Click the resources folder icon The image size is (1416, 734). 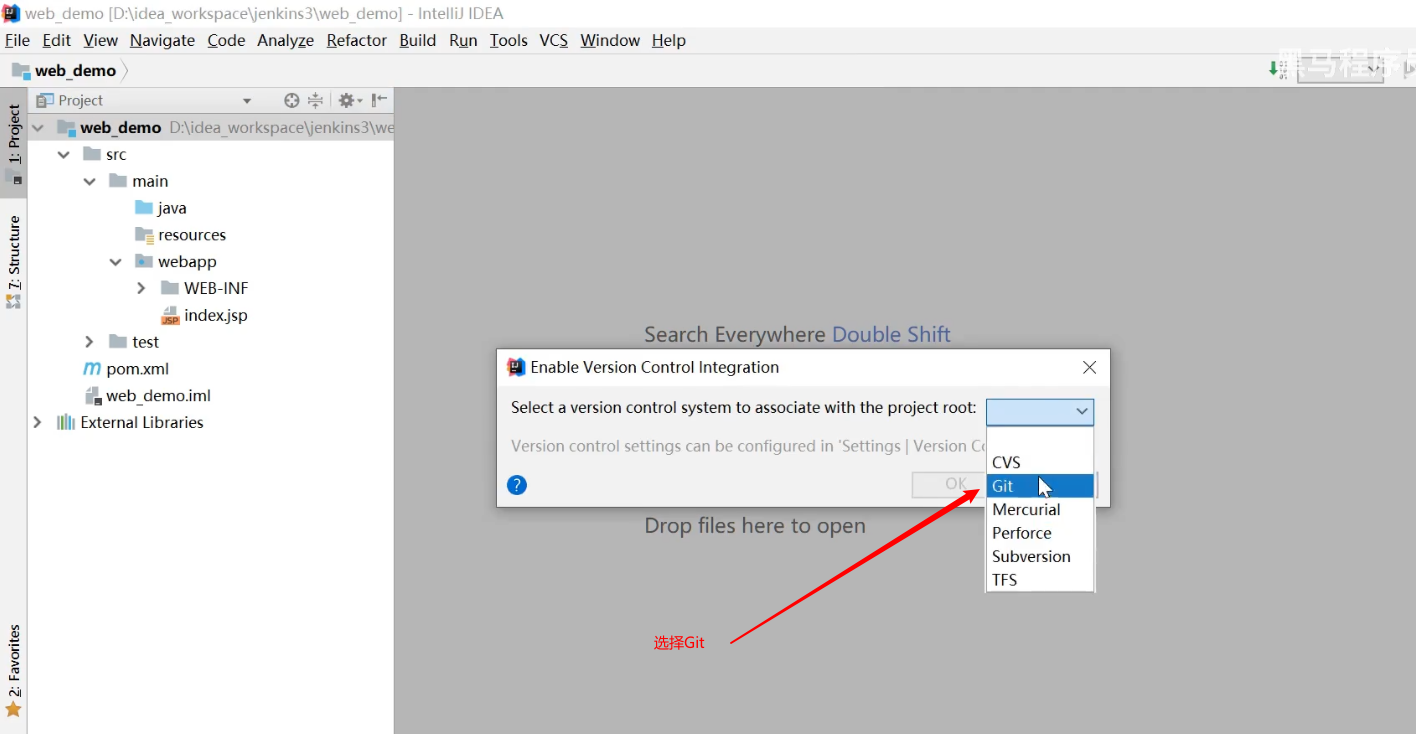coord(144,235)
